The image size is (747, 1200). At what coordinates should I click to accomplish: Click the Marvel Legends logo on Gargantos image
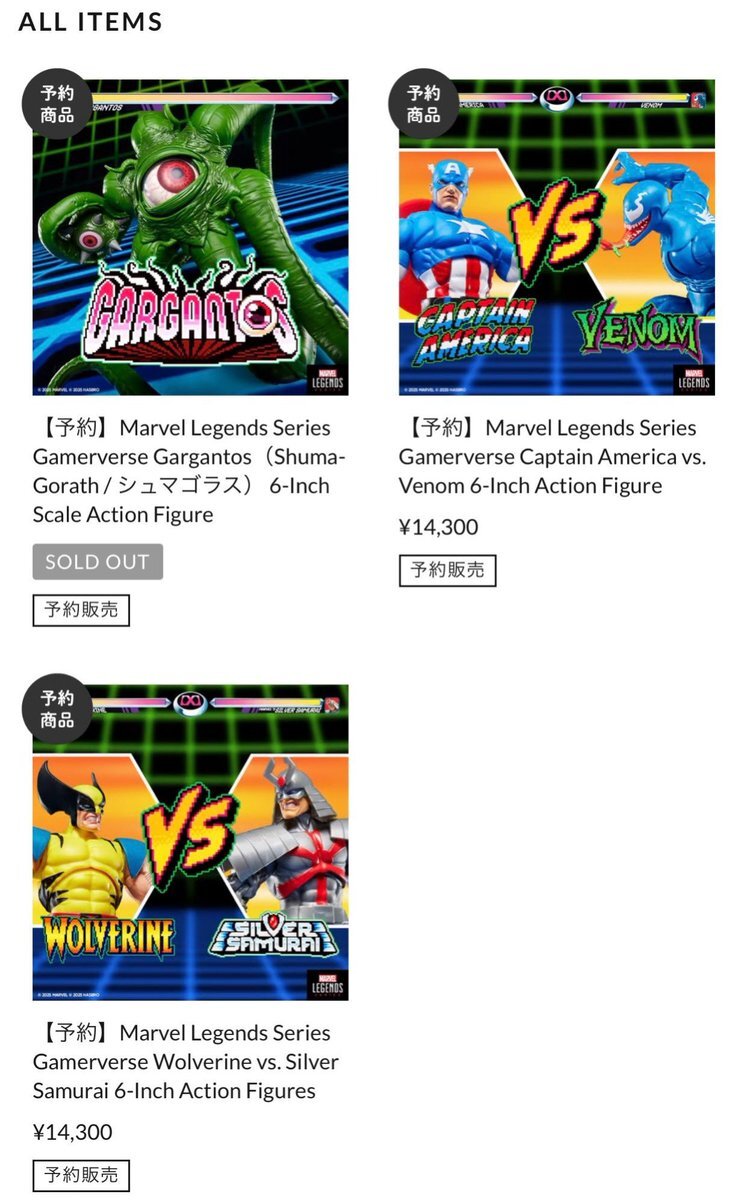(328, 377)
